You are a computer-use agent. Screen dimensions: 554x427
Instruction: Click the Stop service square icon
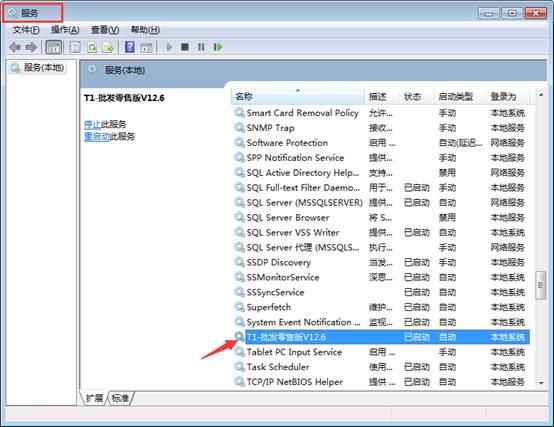pos(184,47)
